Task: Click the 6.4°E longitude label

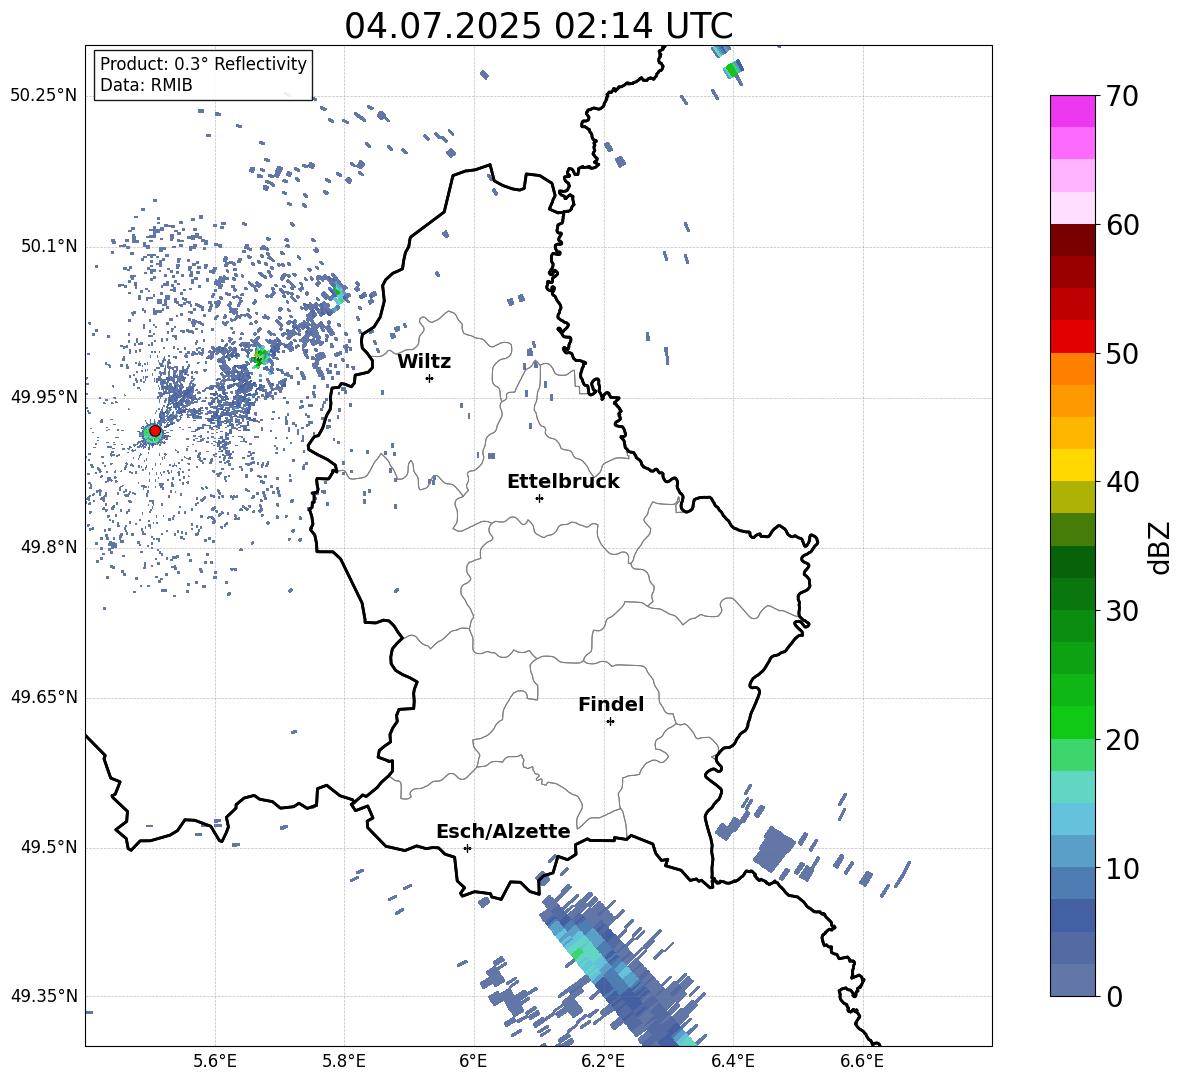Action: (732, 1061)
